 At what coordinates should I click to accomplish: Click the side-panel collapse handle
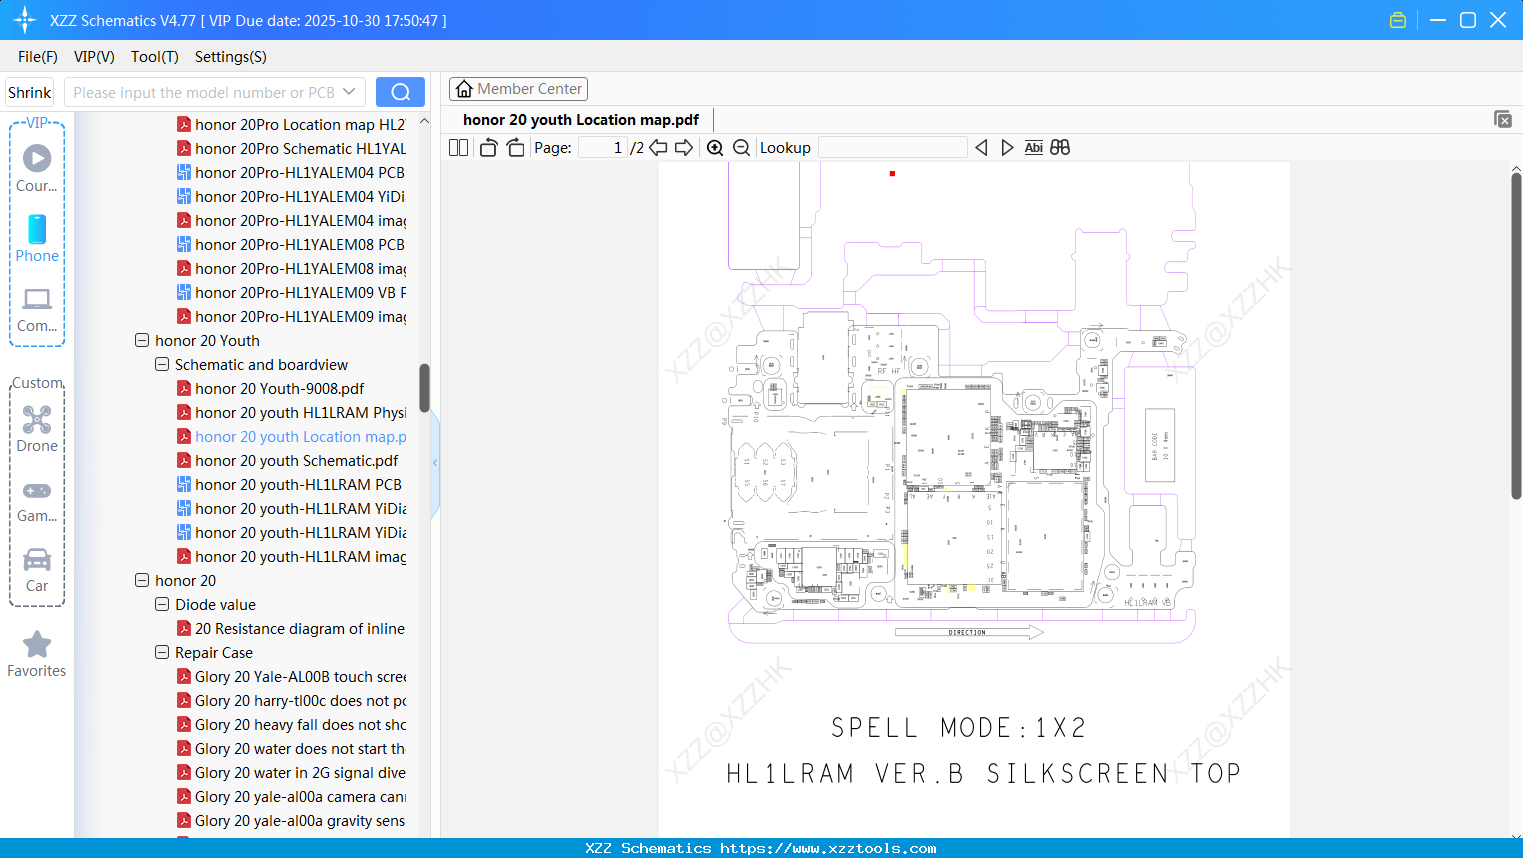435,462
